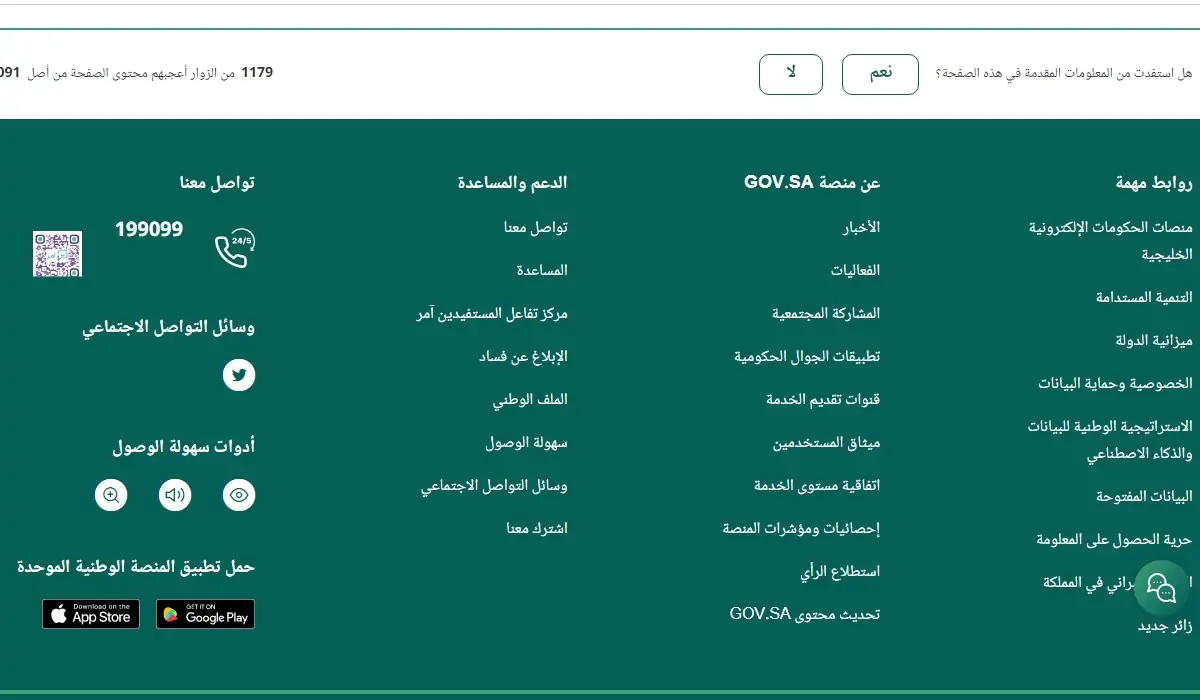Click the Twitter social media icon
This screenshot has width=1200, height=700.
click(239, 375)
